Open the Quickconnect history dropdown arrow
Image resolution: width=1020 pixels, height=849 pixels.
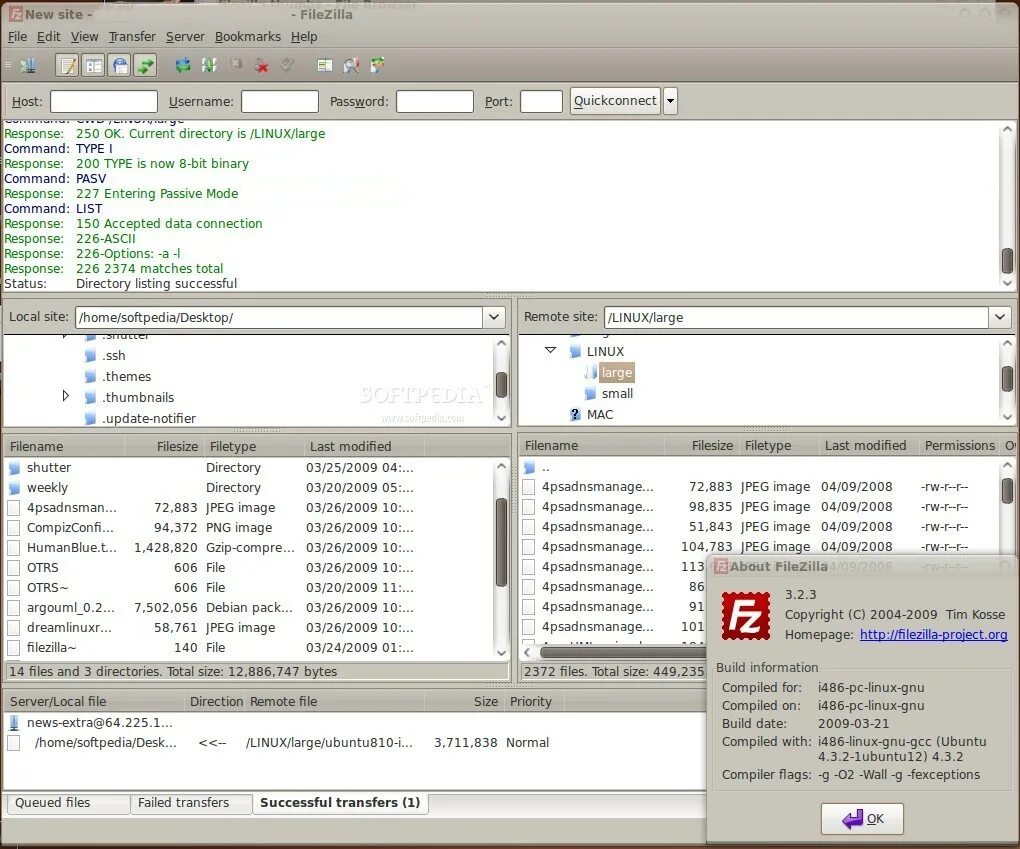tap(670, 101)
